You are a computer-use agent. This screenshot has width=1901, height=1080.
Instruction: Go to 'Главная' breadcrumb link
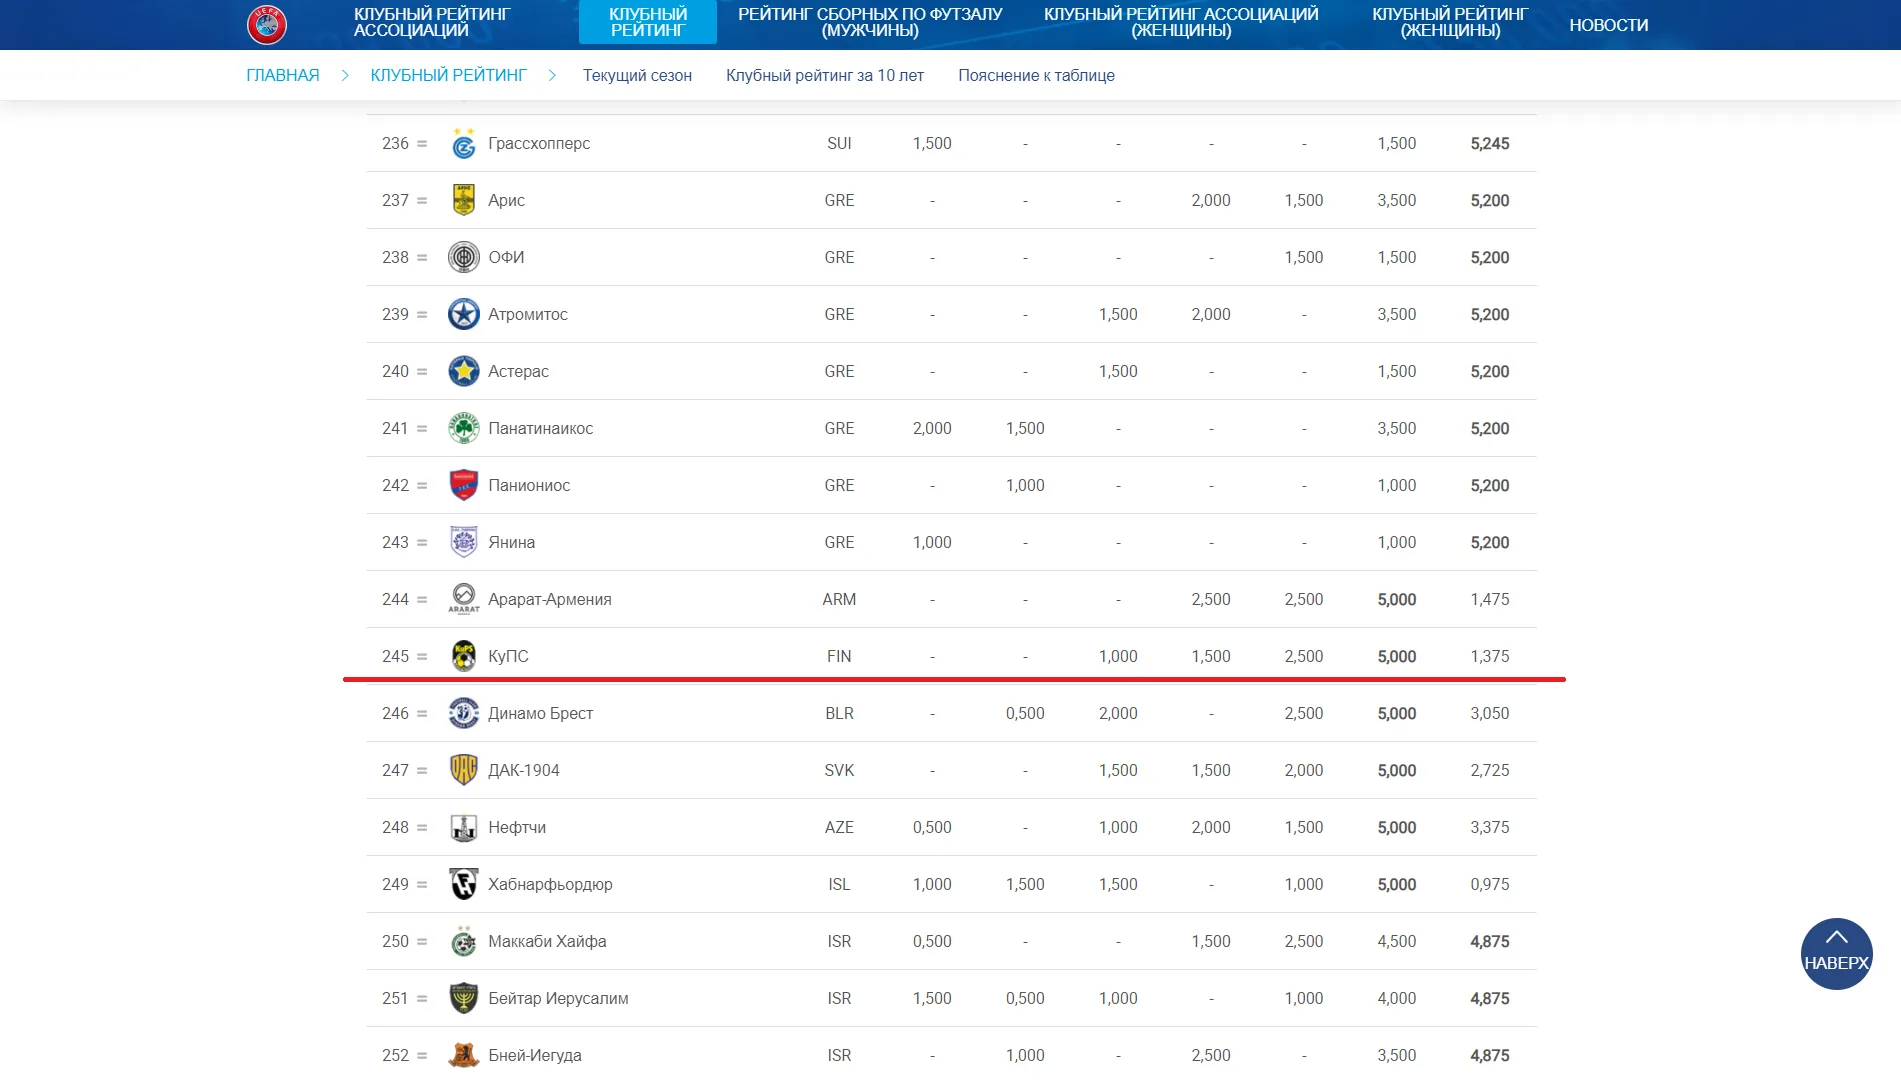coord(283,75)
